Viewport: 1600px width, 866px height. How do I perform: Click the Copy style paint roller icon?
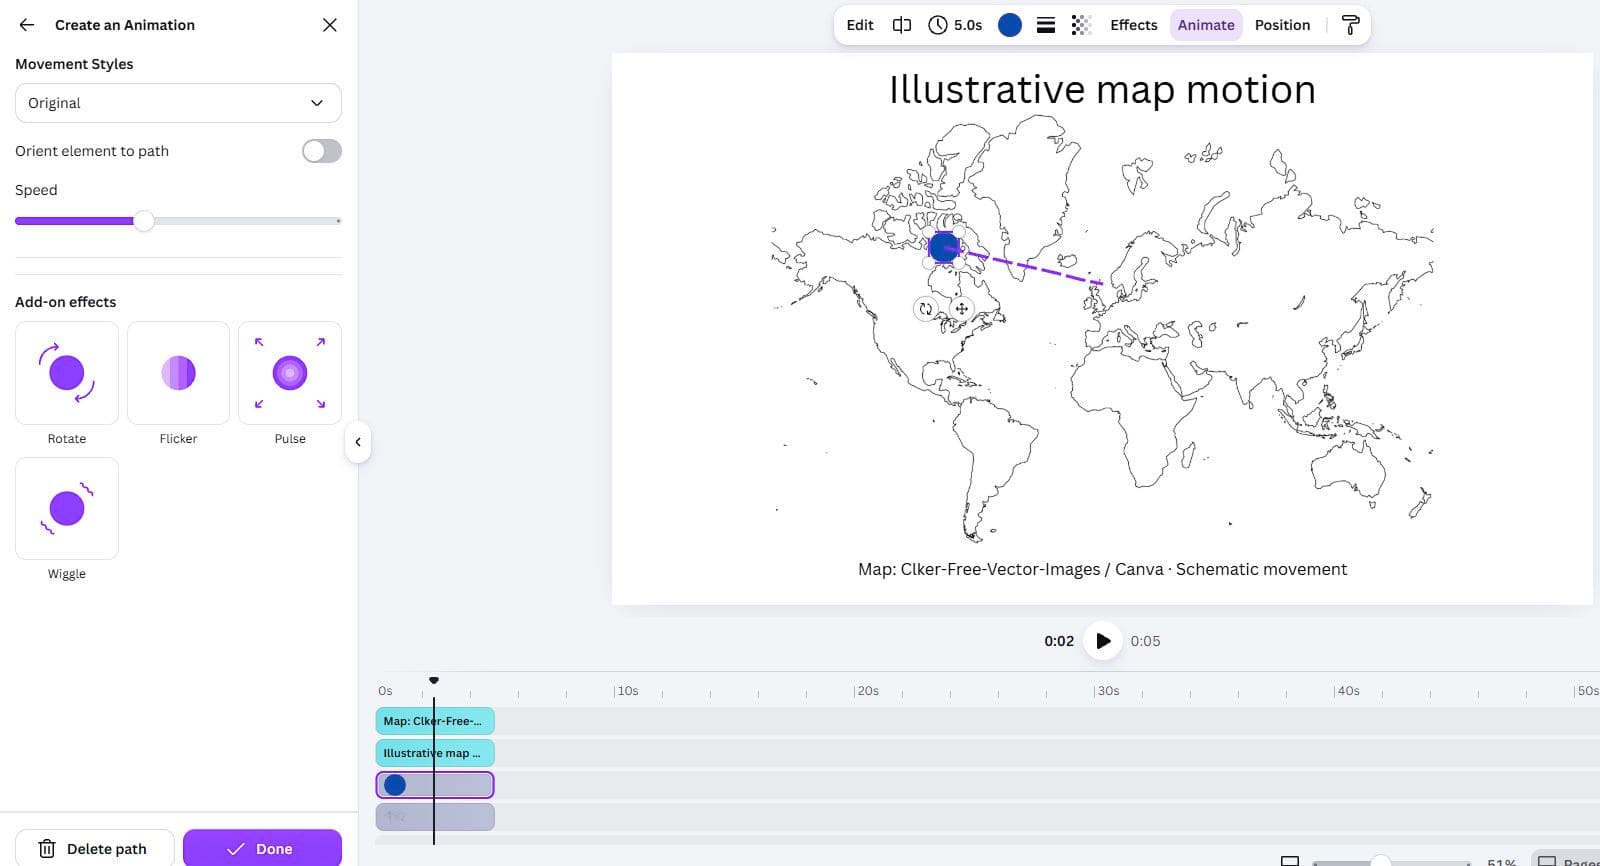click(1350, 25)
